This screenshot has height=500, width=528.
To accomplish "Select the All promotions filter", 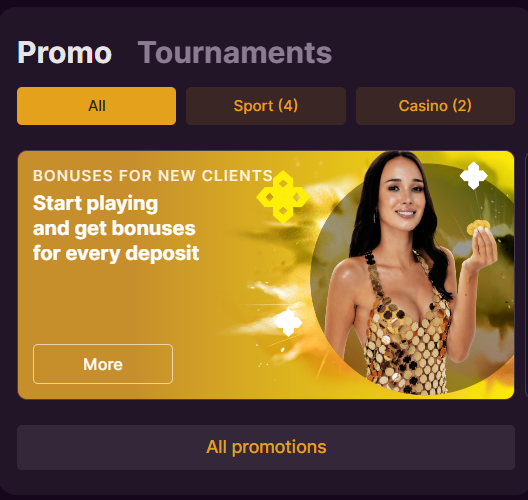I will [x=96, y=106].
